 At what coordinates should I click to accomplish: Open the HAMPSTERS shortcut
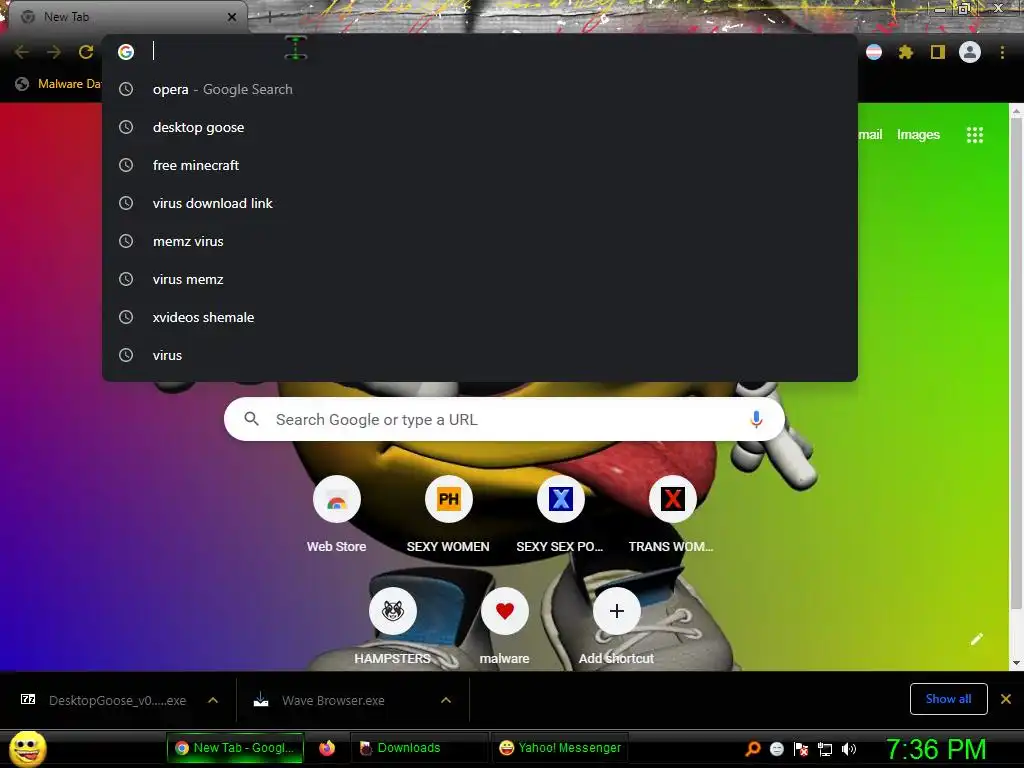coord(392,626)
